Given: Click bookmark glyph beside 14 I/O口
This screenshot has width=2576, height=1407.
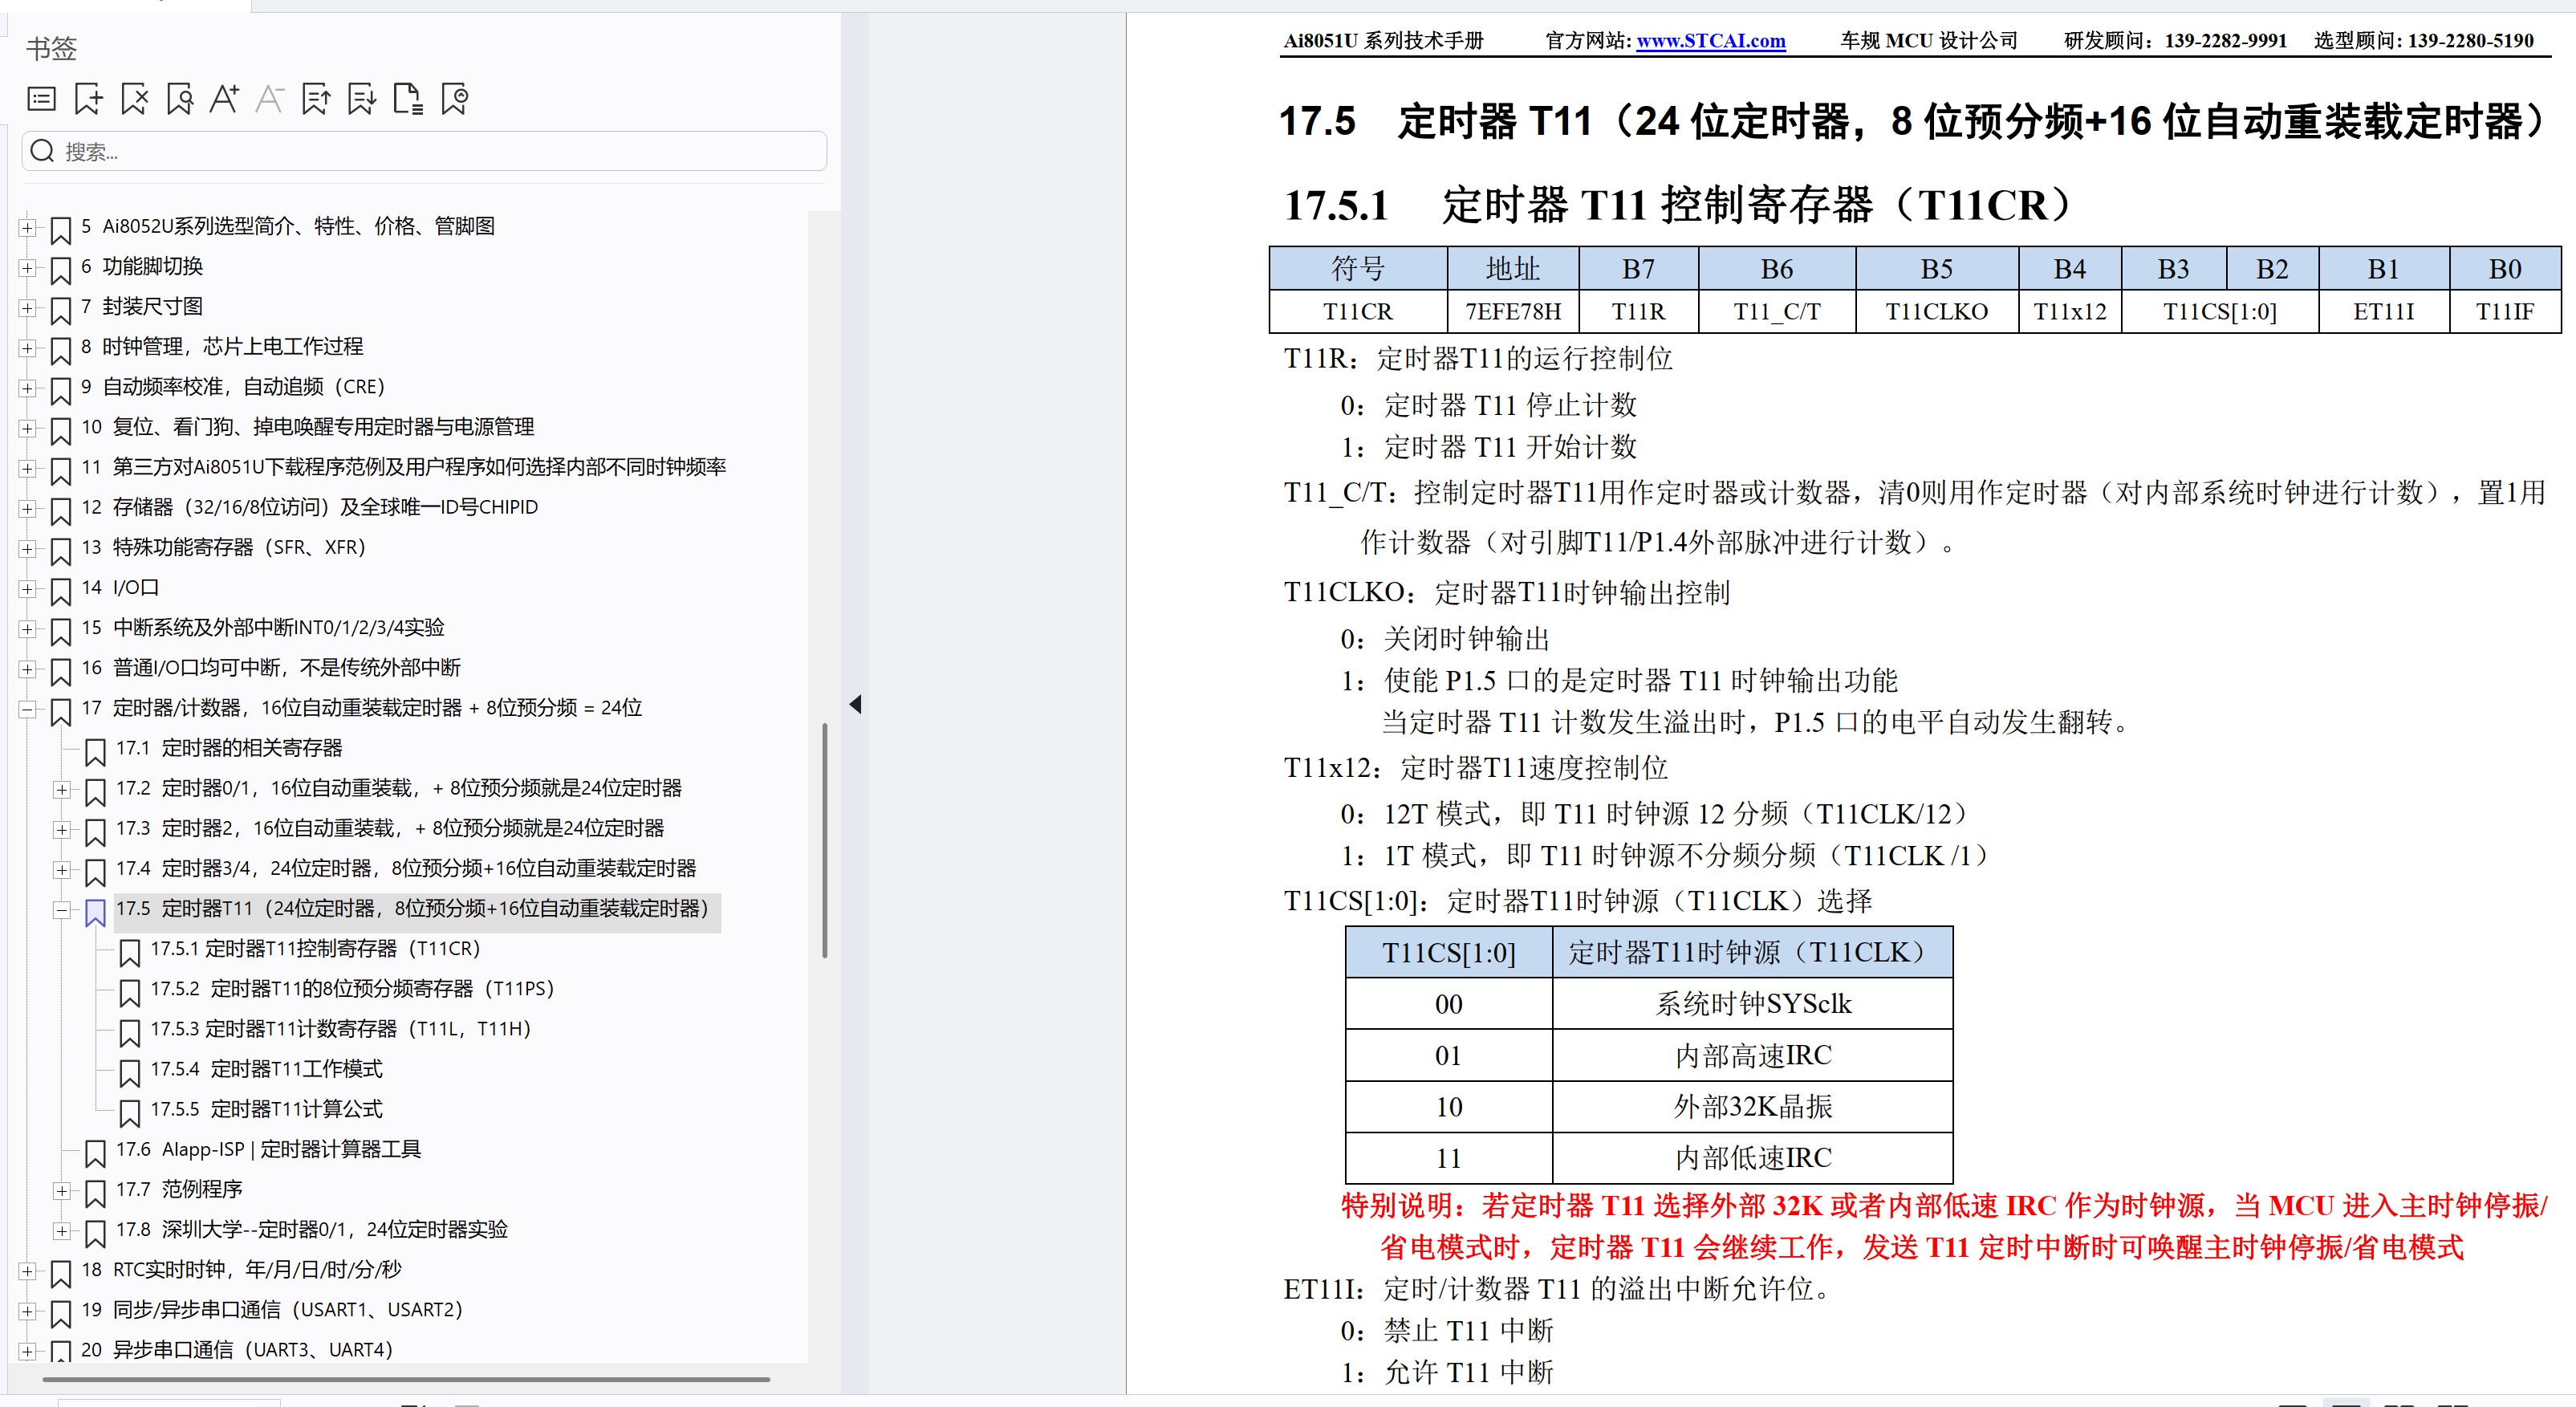Looking at the screenshot, I should click(x=61, y=591).
